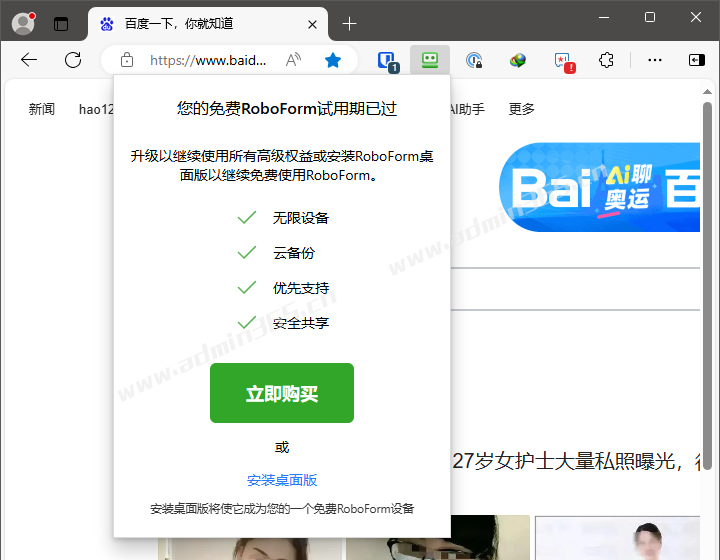The width and height of the screenshot is (720, 560).
Task: Open the extension with lock badge icon
Action: pyautogui.click(x=474, y=60)
